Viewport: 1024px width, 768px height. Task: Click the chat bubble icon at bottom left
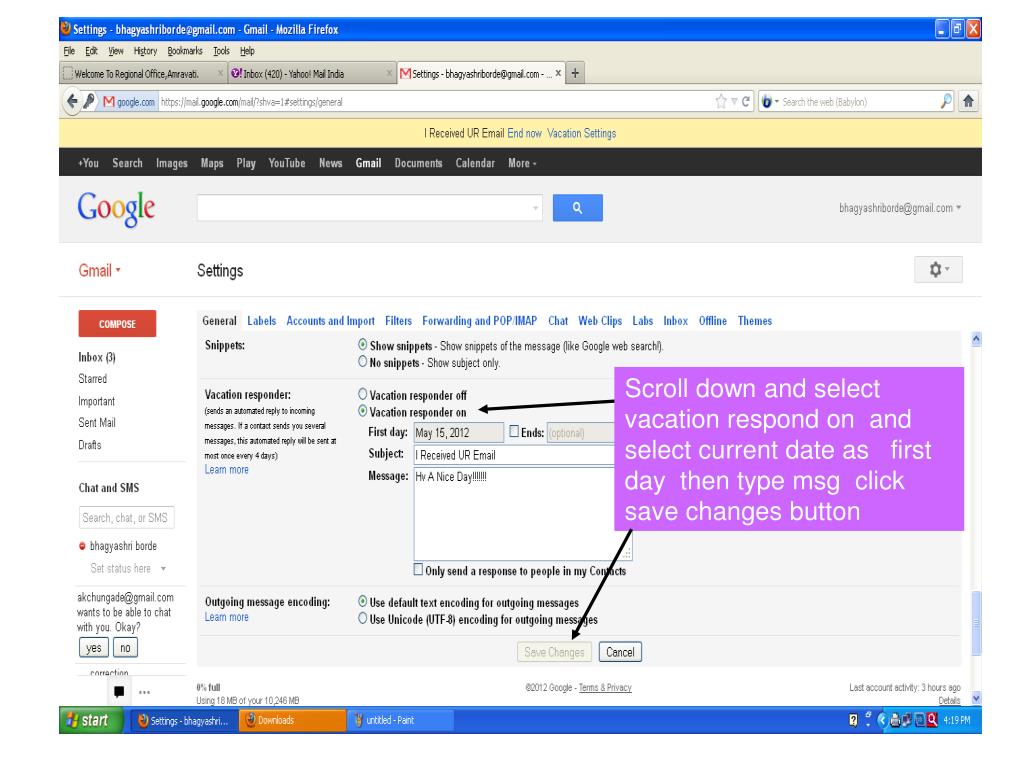coord(119,692)
